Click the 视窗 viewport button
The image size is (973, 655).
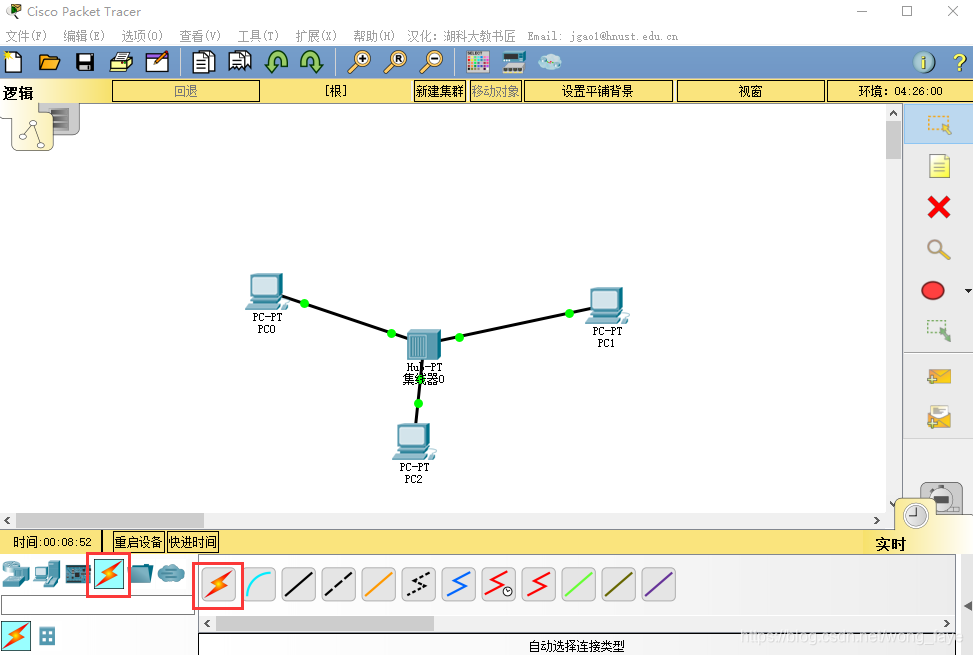(751, 91)
